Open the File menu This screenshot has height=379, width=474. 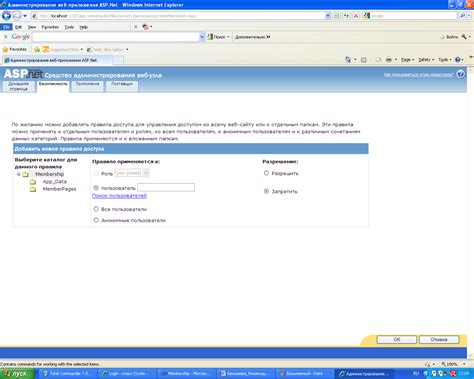pyautogui.click(x=6, y=27)
